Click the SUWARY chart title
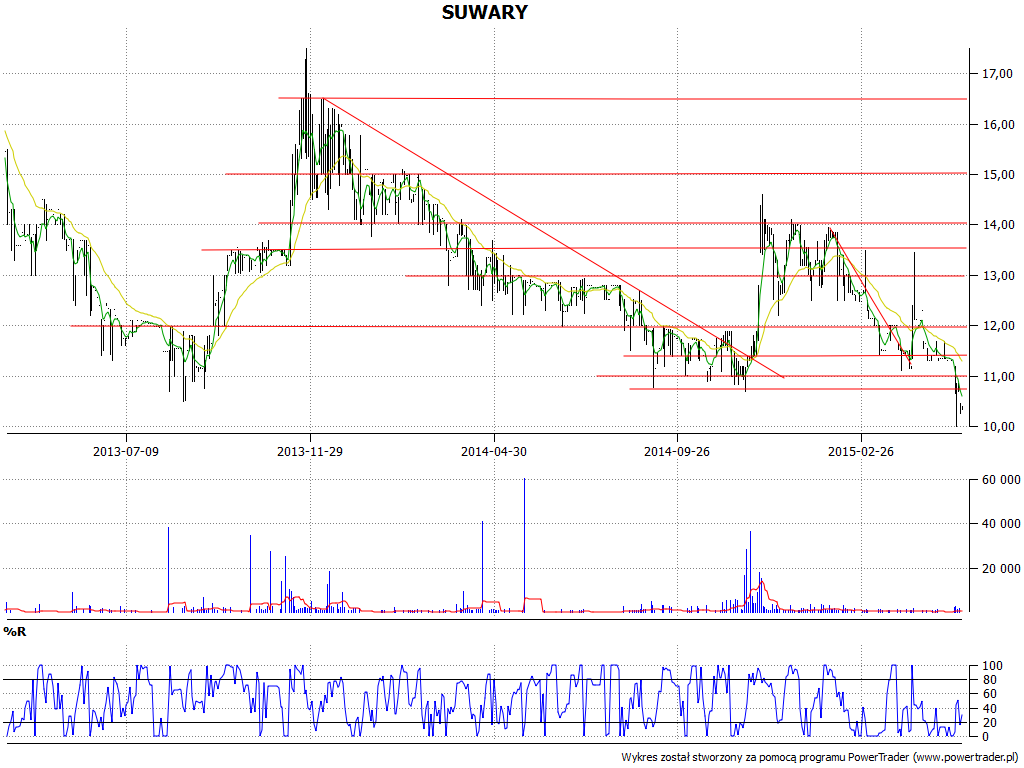 (484, 12)
